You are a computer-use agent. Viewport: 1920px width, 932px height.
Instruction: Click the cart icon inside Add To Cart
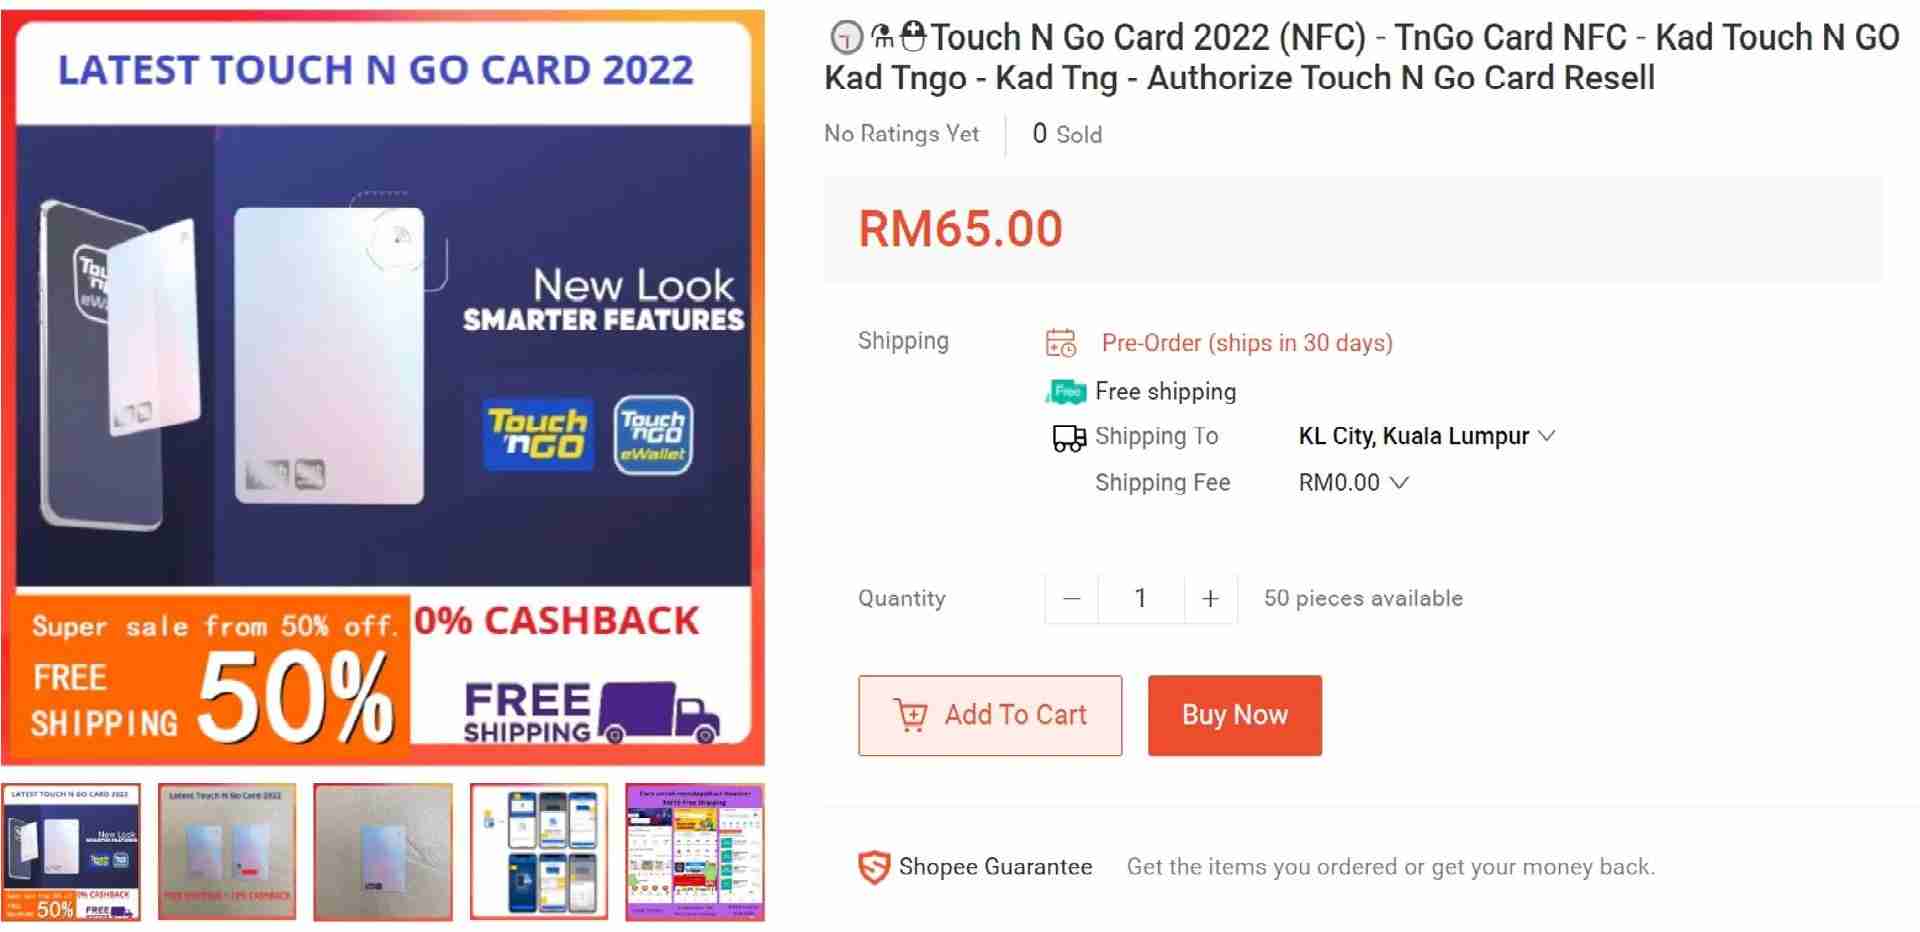[x=912, y=716]
